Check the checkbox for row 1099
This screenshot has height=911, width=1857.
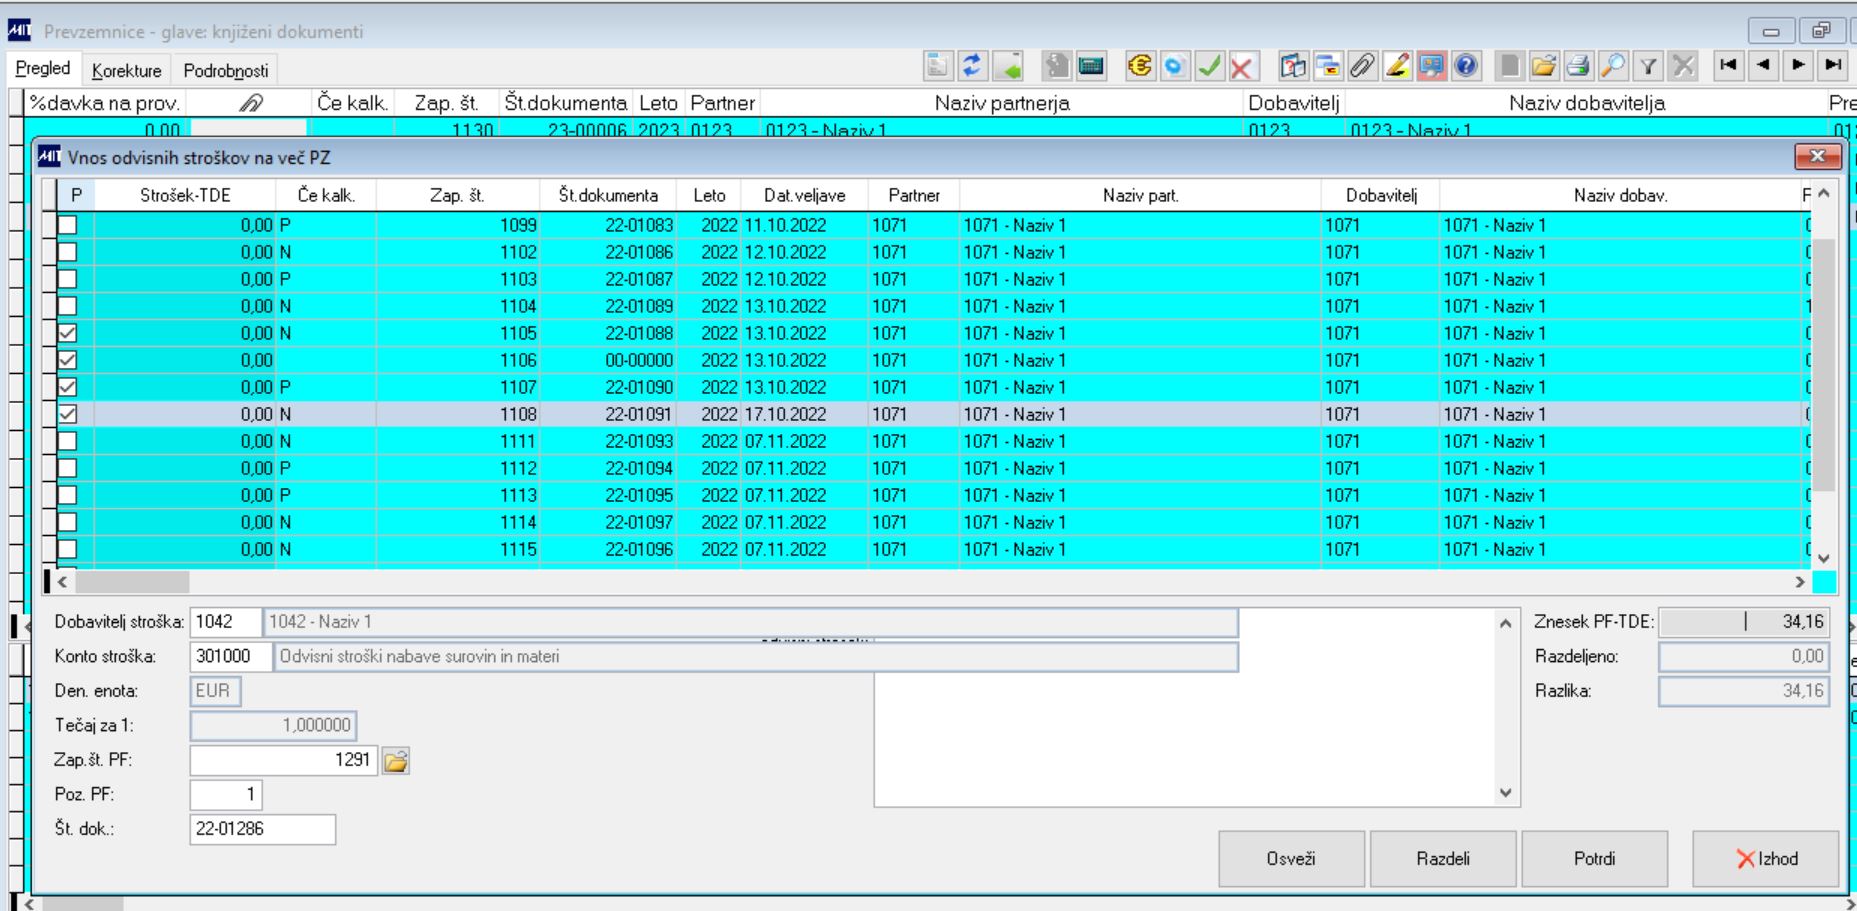pyautogui.click(x=67, y=225)
